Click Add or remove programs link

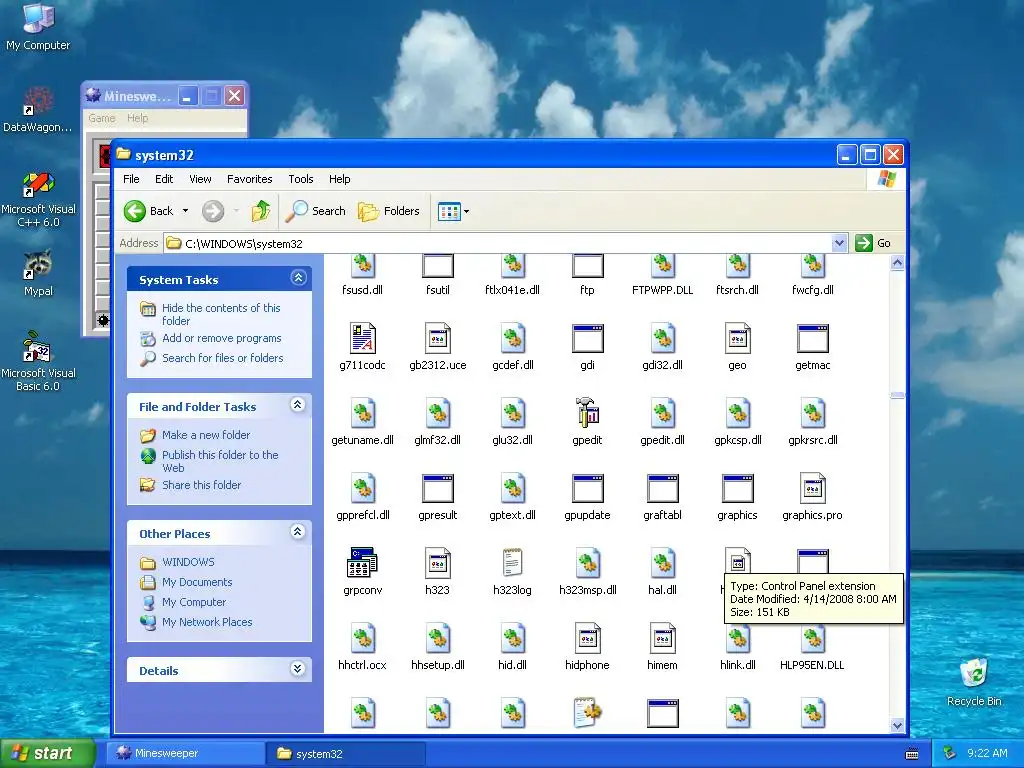pos(221,338)
